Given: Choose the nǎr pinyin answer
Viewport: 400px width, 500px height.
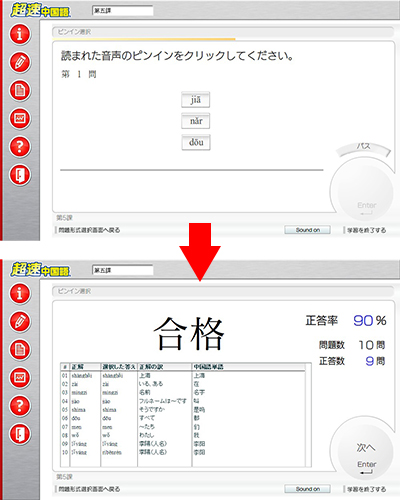Looking at the screenshot, I should click(x=196, y=121).
